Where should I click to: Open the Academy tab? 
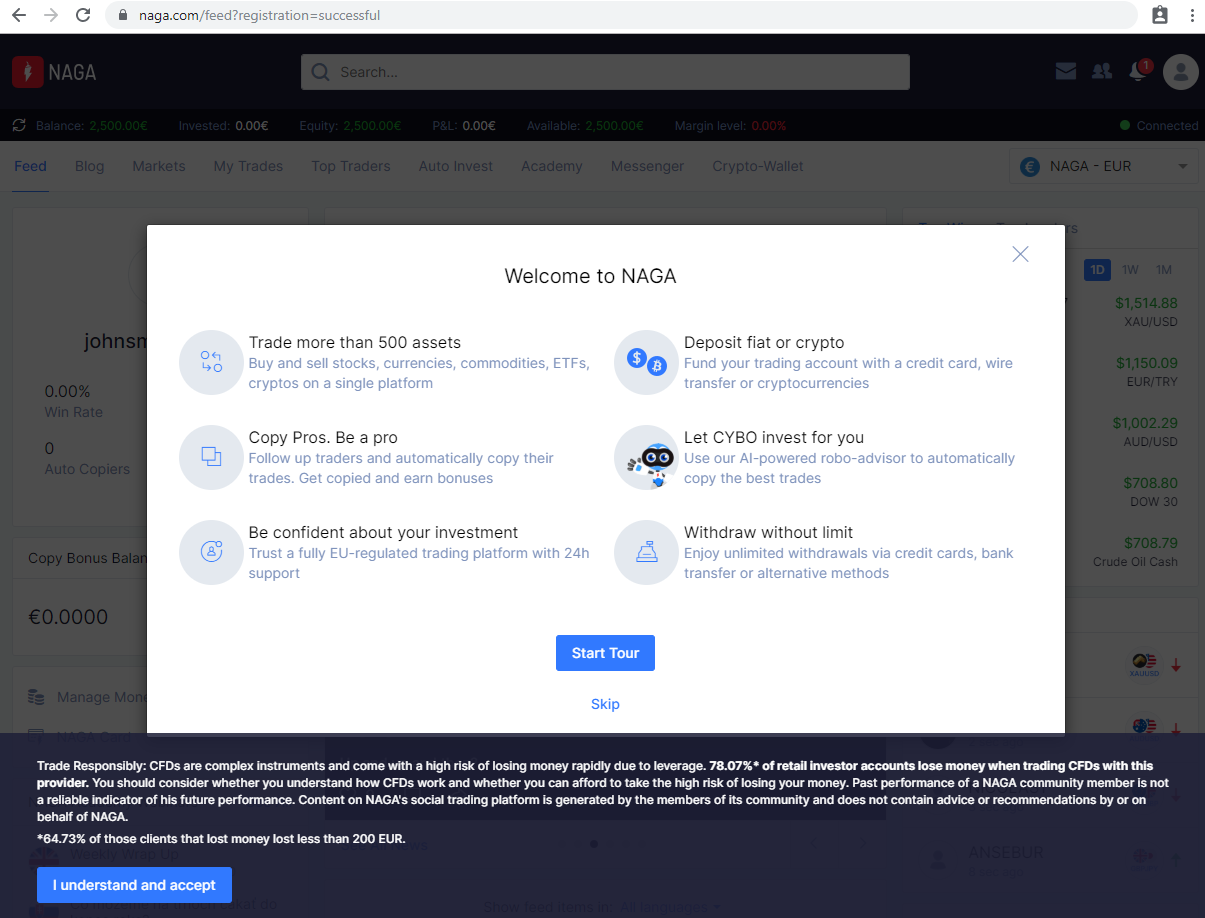click(552, 166)
